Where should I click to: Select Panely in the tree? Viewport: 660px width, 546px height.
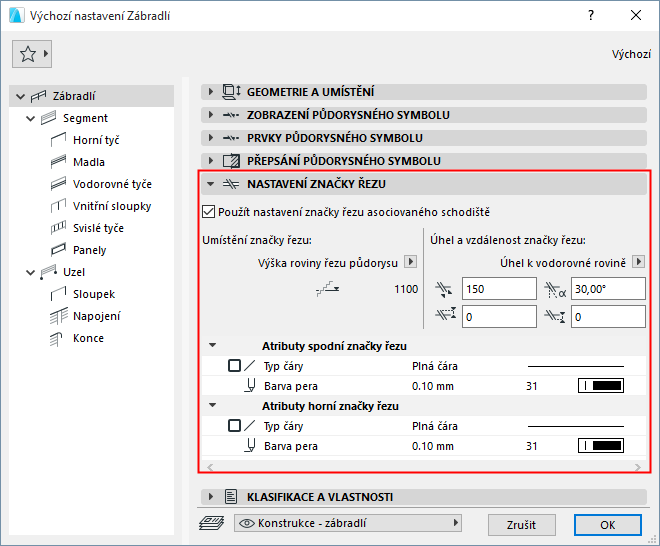pos(89,250)
